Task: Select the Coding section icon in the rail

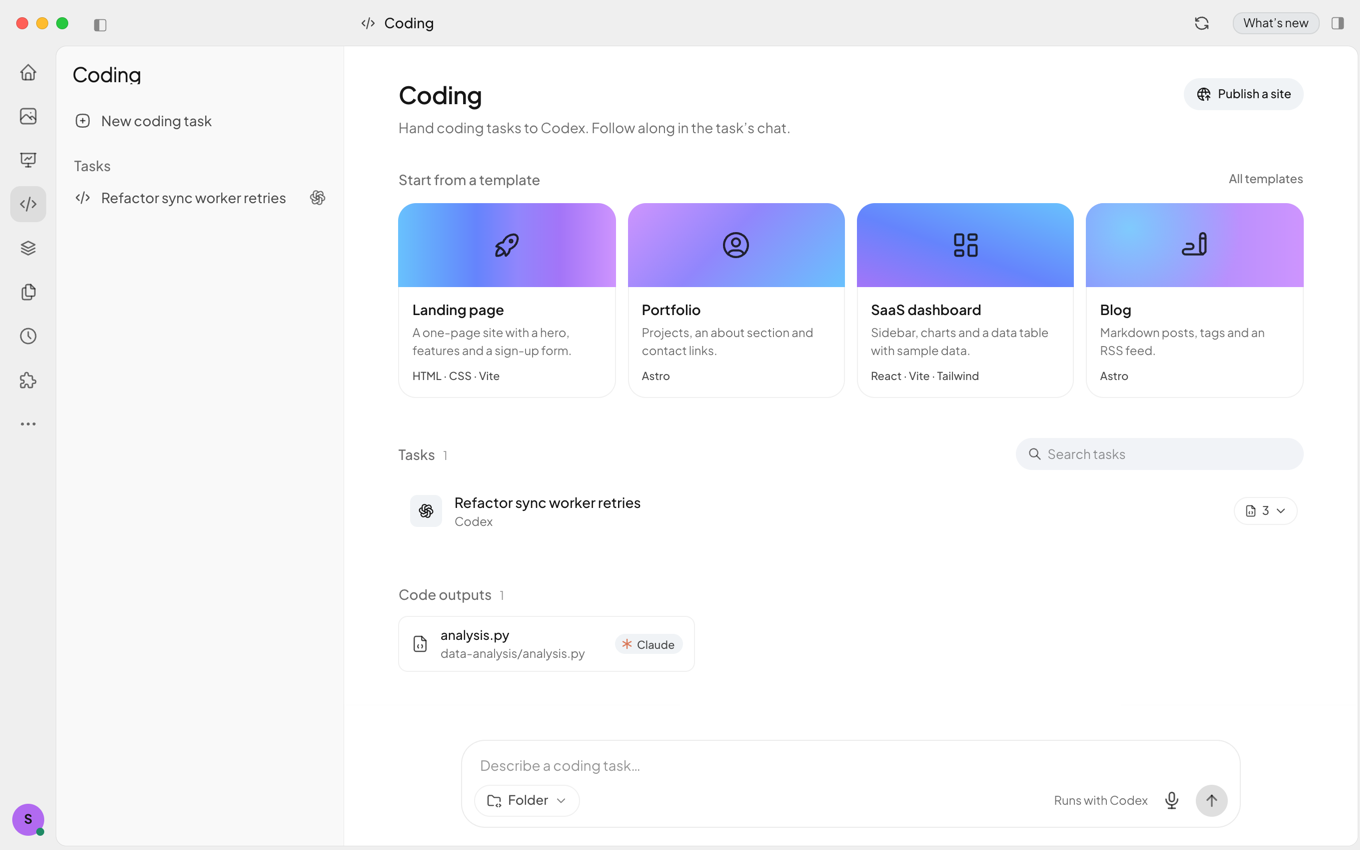Action: (x=28, y=204)
